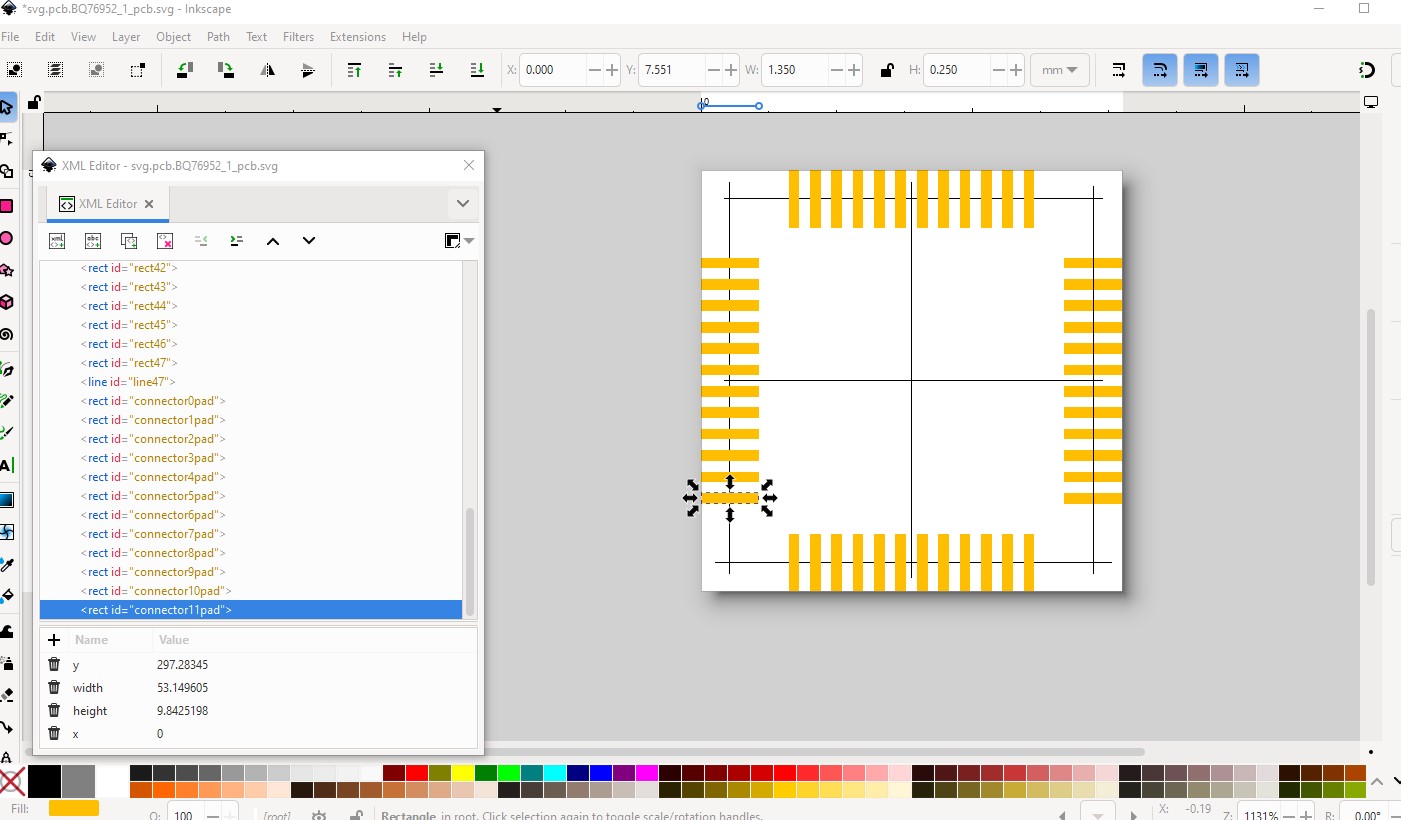Open the Layer menu
The image size is (1401, 820).
126,37
